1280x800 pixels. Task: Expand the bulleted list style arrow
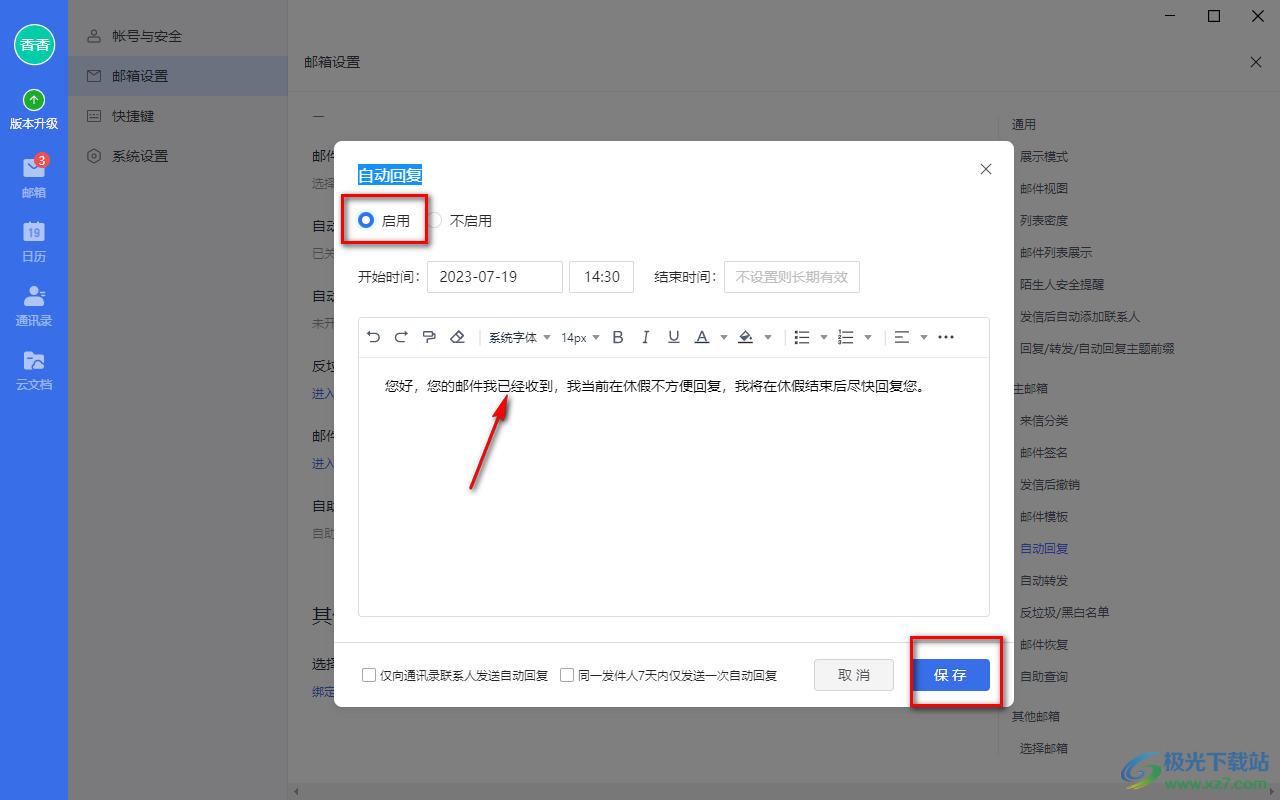coord(824,337)
